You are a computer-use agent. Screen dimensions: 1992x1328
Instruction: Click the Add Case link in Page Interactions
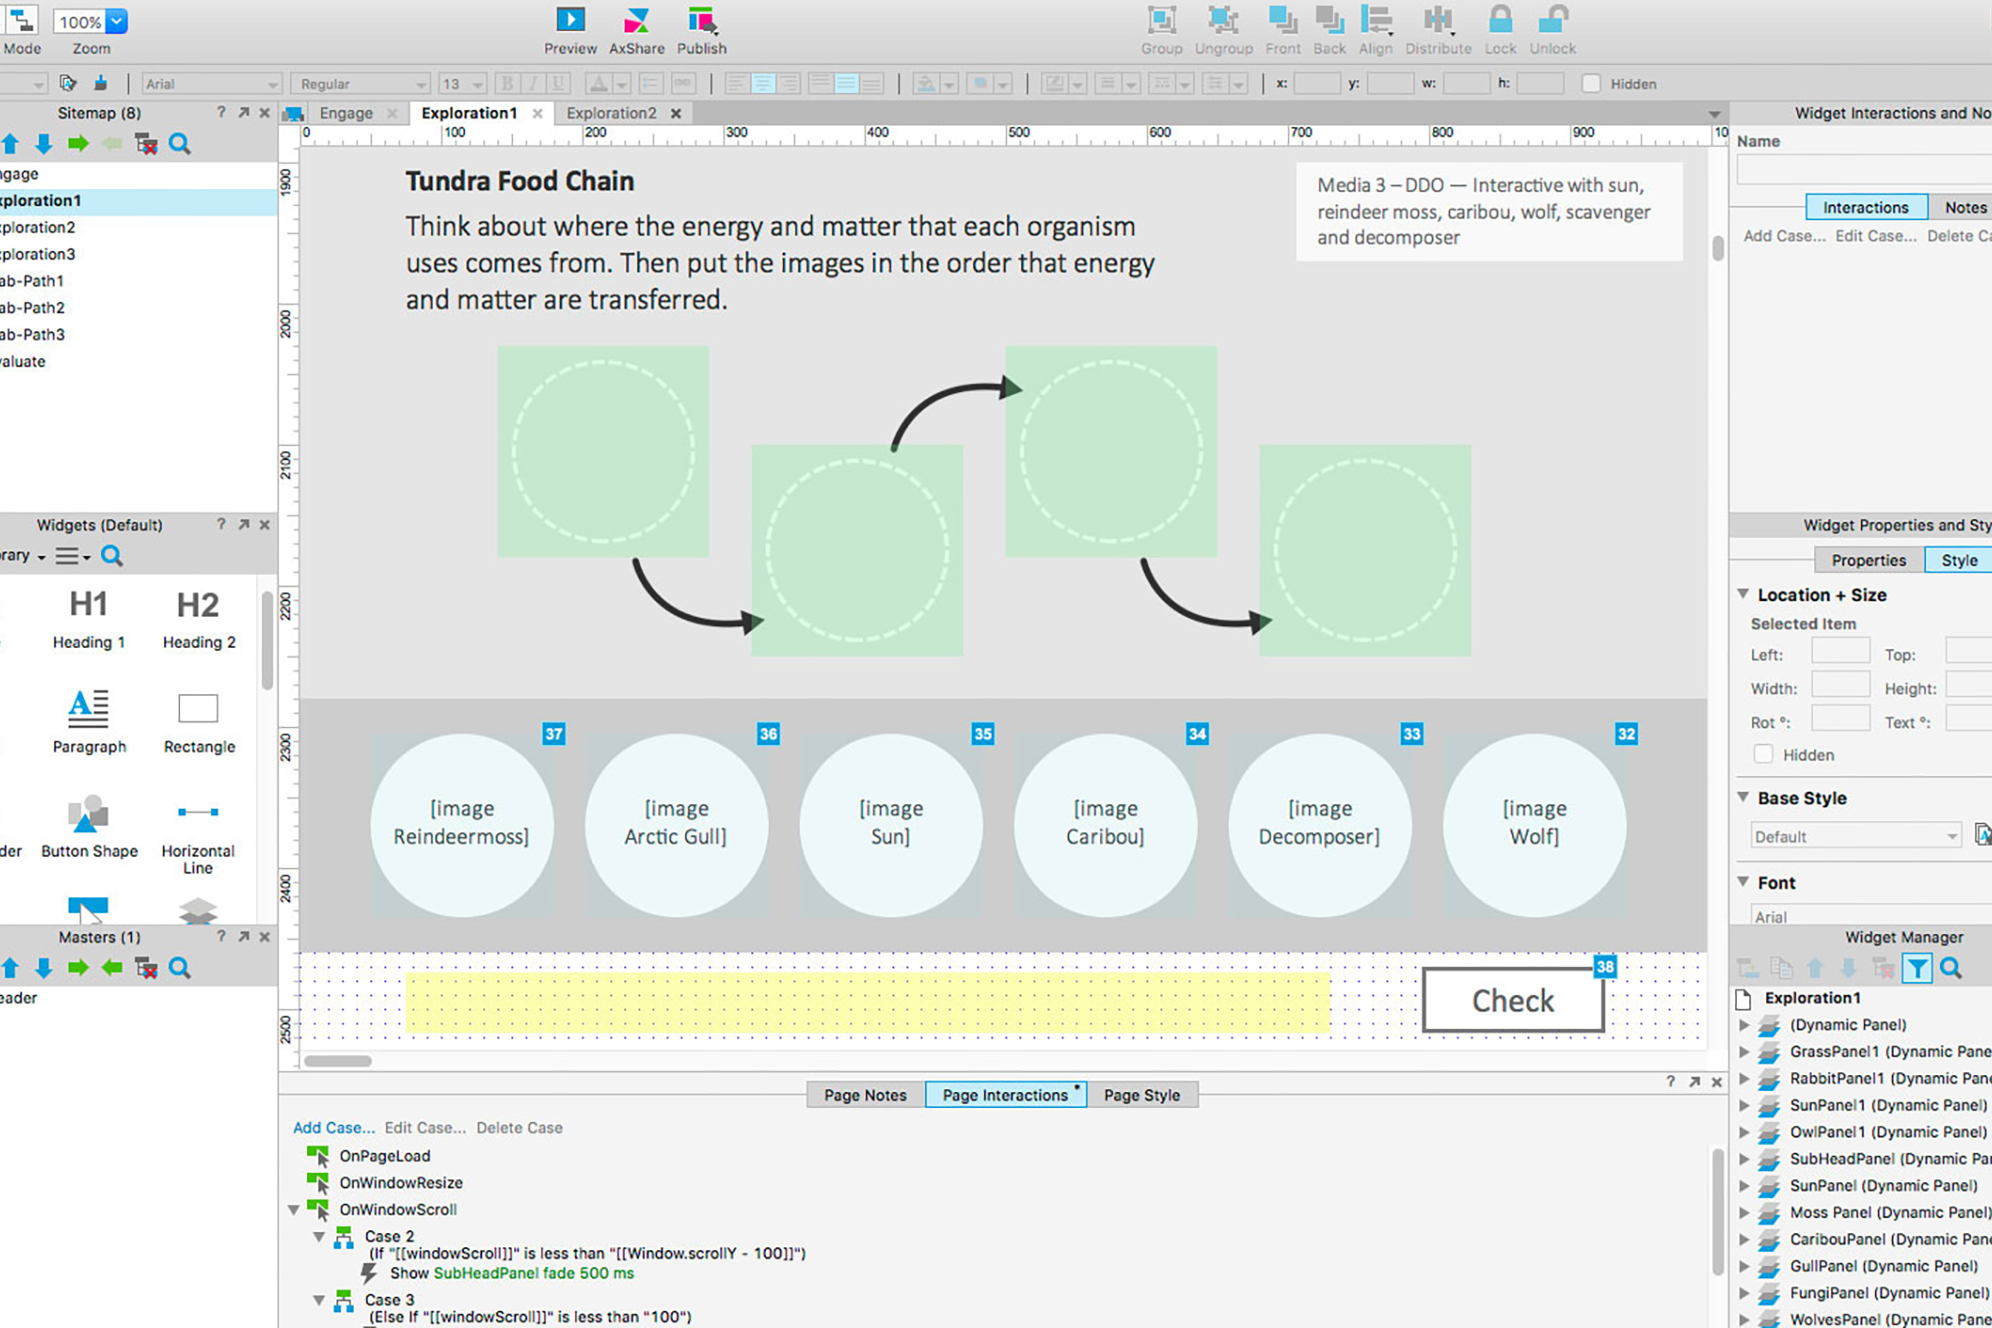pos(333,1127)
